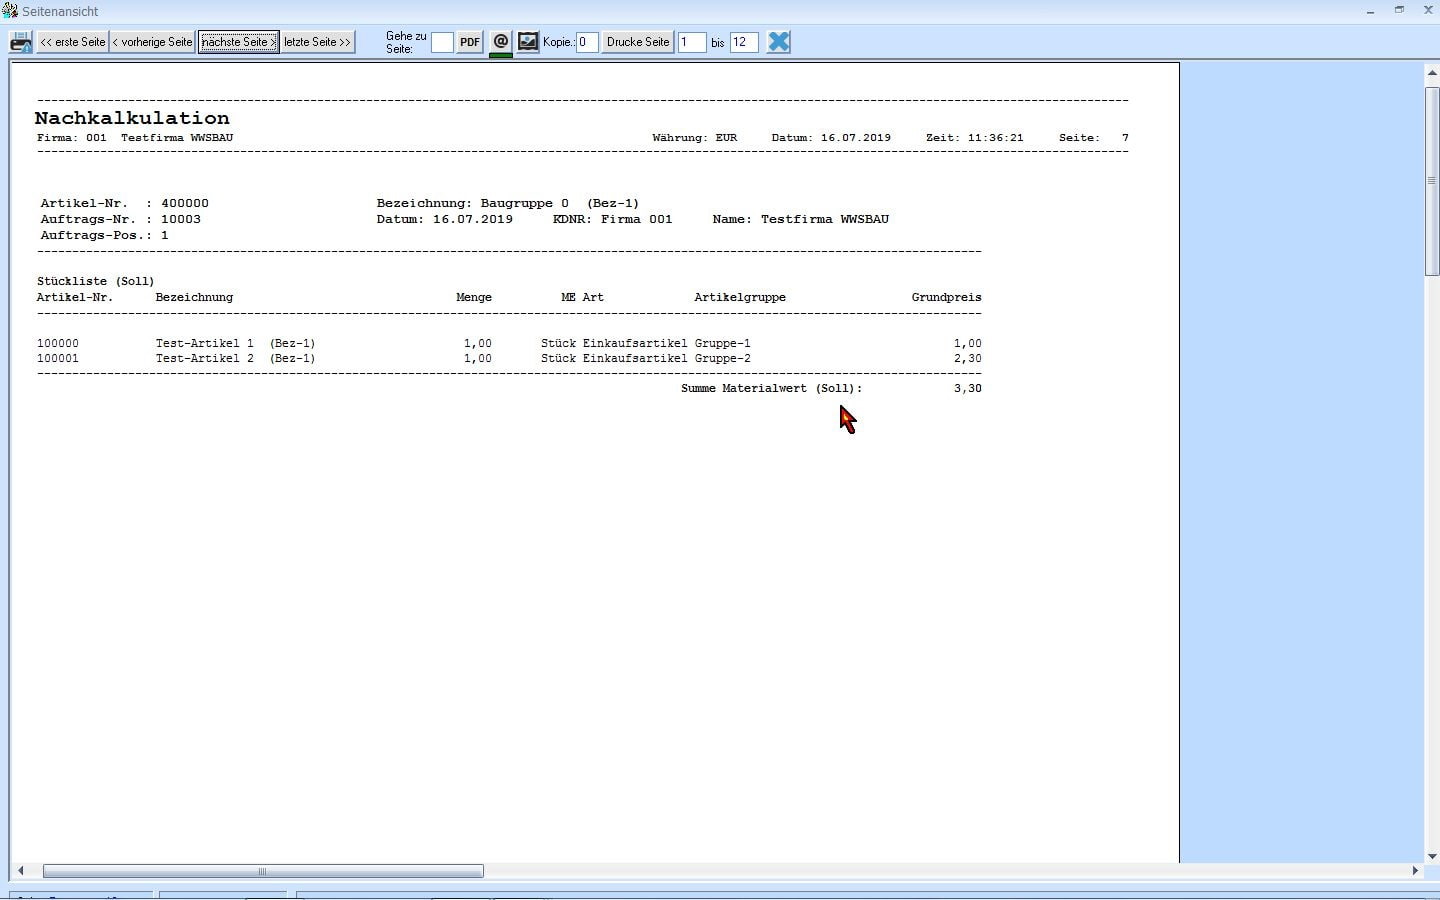The image size is (1440, 900).
Task: Click the image export icon beside the @ icon
Action: pos(528,42)
